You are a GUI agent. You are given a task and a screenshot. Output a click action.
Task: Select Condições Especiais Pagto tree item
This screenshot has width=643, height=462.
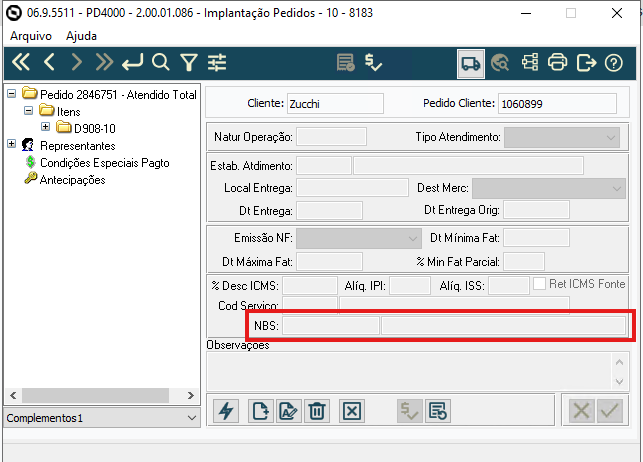point(105,163)
